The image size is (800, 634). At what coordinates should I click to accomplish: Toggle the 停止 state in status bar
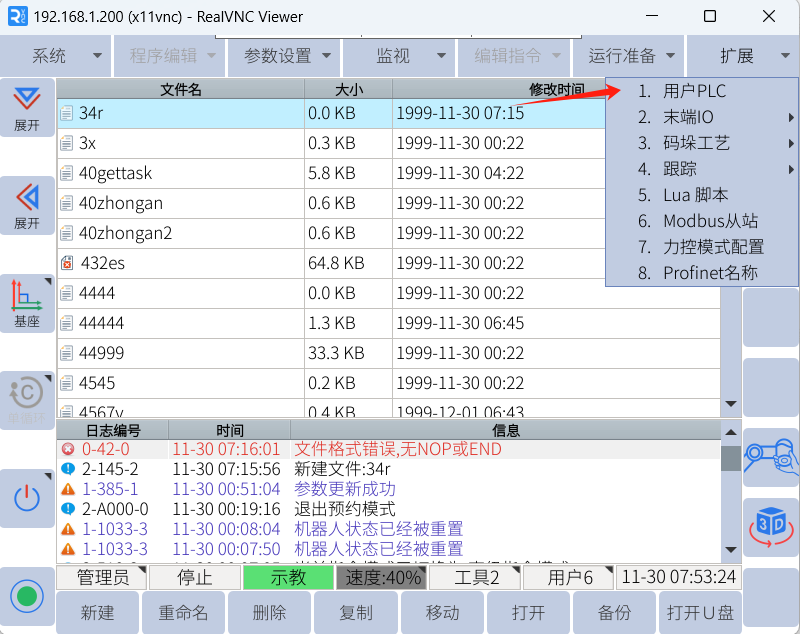pos(194,577)
